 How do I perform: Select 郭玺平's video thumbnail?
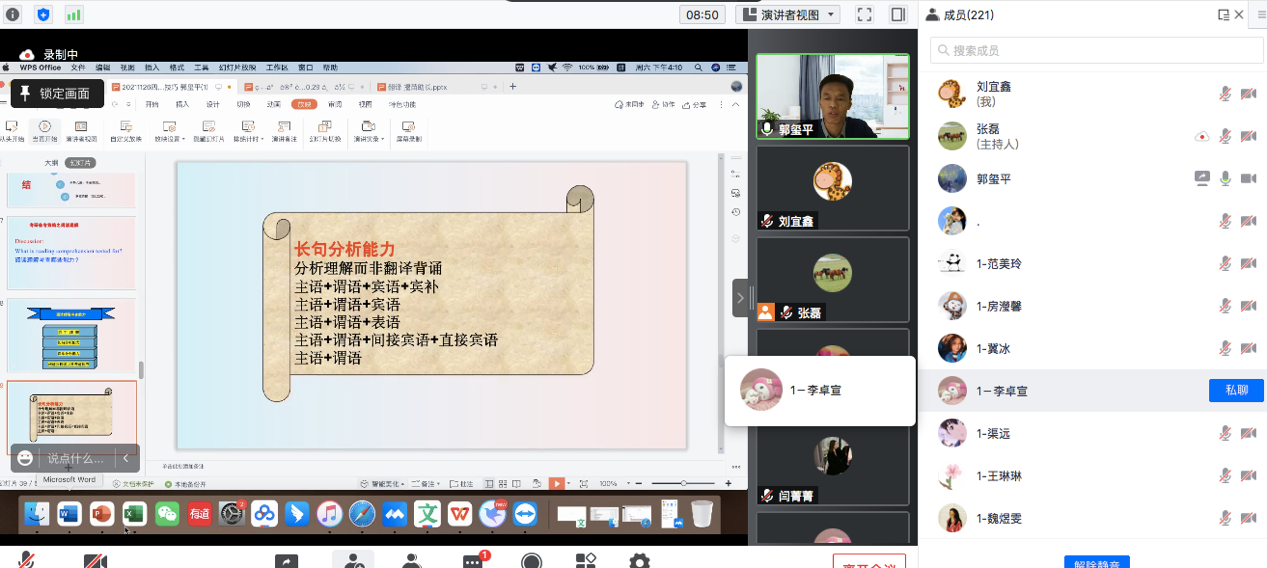pyautogui.click(x=832, y=96)
